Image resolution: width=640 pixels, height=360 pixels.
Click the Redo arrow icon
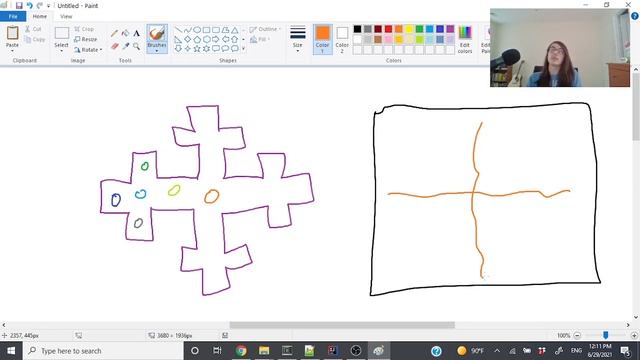(x=40, y=6)
